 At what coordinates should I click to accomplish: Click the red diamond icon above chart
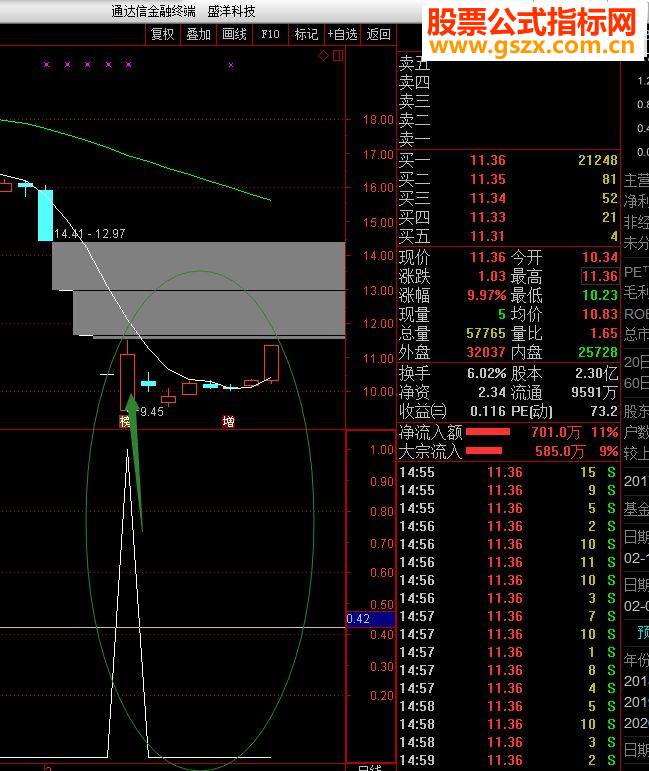coord(324,56)
